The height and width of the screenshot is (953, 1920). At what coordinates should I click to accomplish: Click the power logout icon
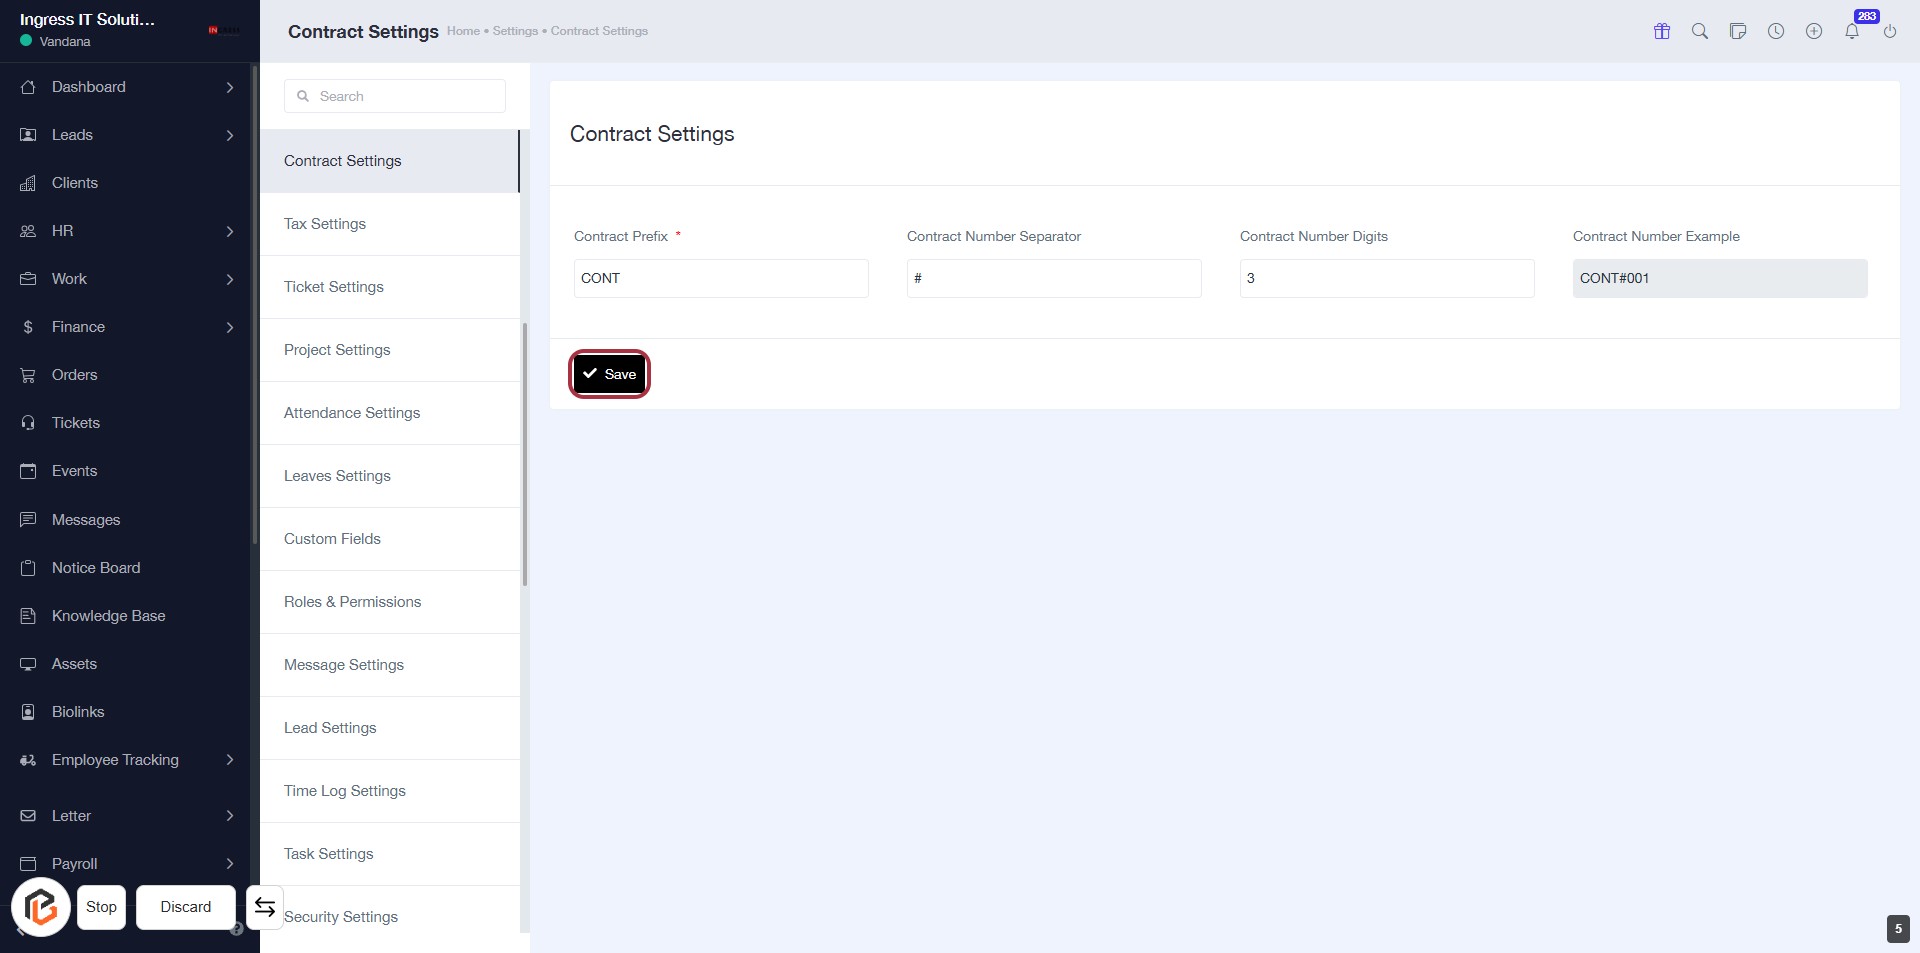tap(1890, 31)
